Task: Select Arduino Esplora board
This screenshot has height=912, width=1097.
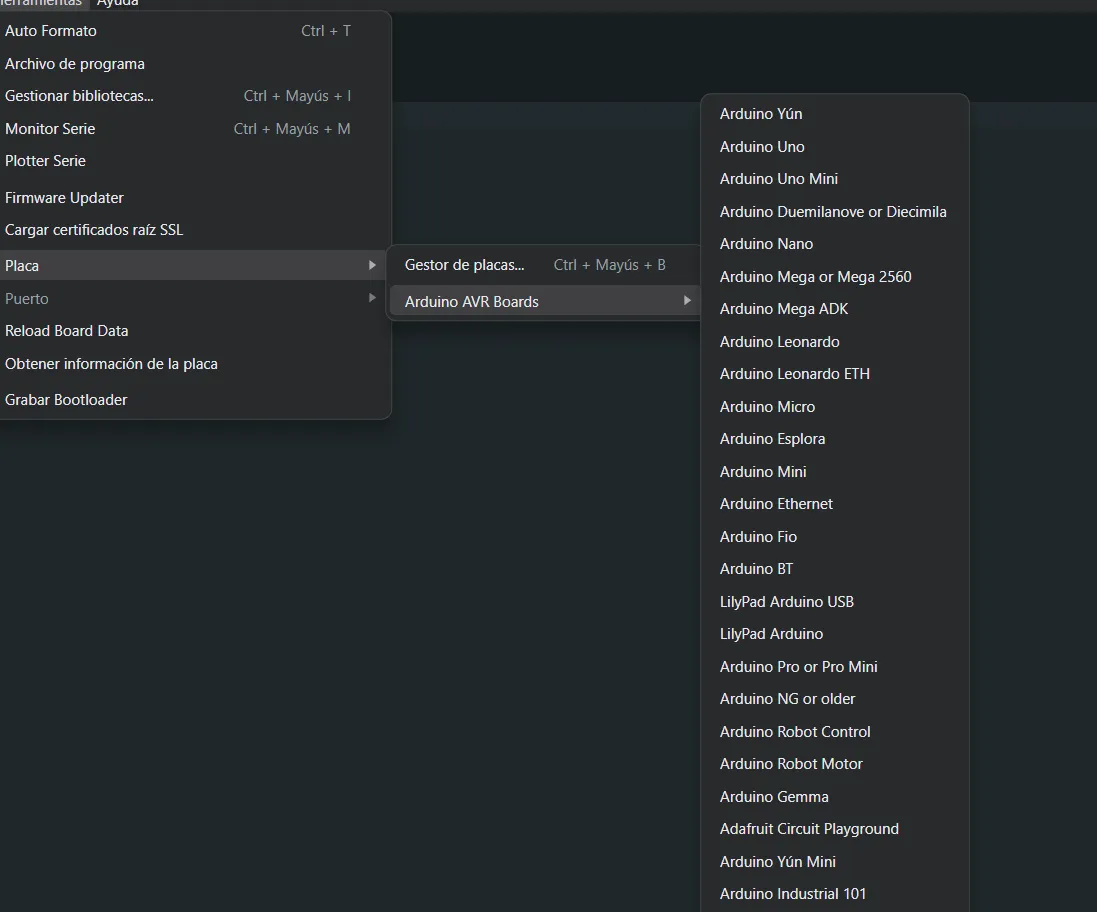Action: [x=835, y=439]
